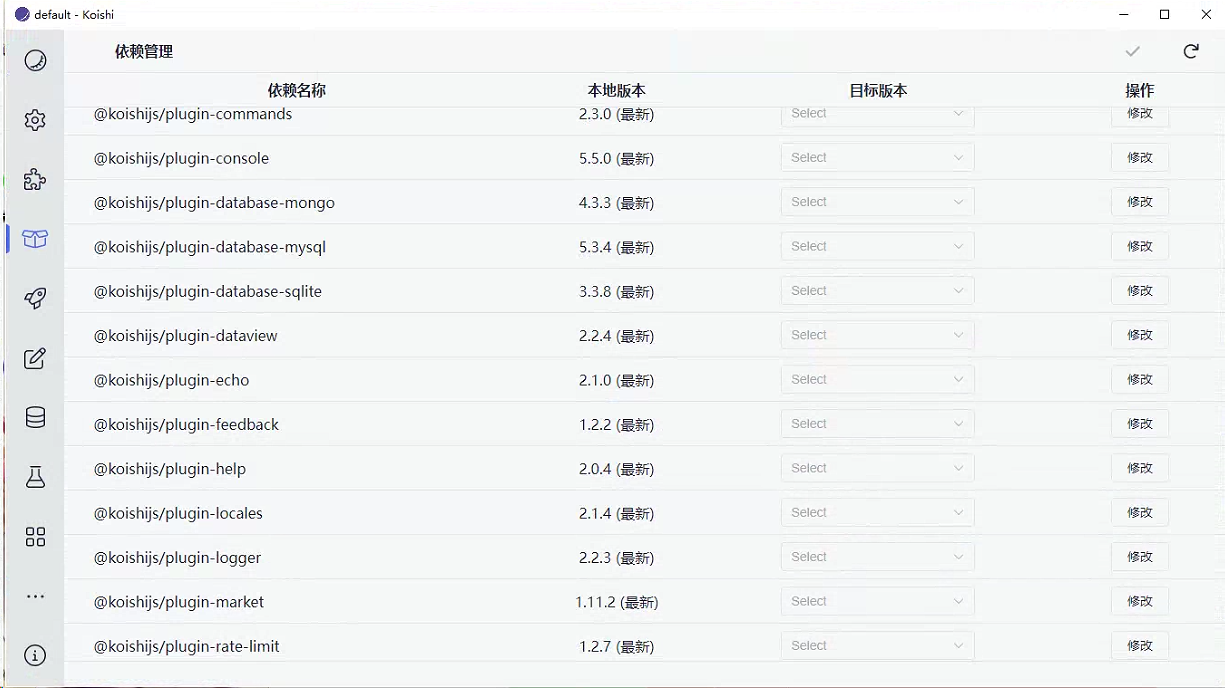
Task: Open target version dropdown for plugin-logger
Action: coord(877,557)
